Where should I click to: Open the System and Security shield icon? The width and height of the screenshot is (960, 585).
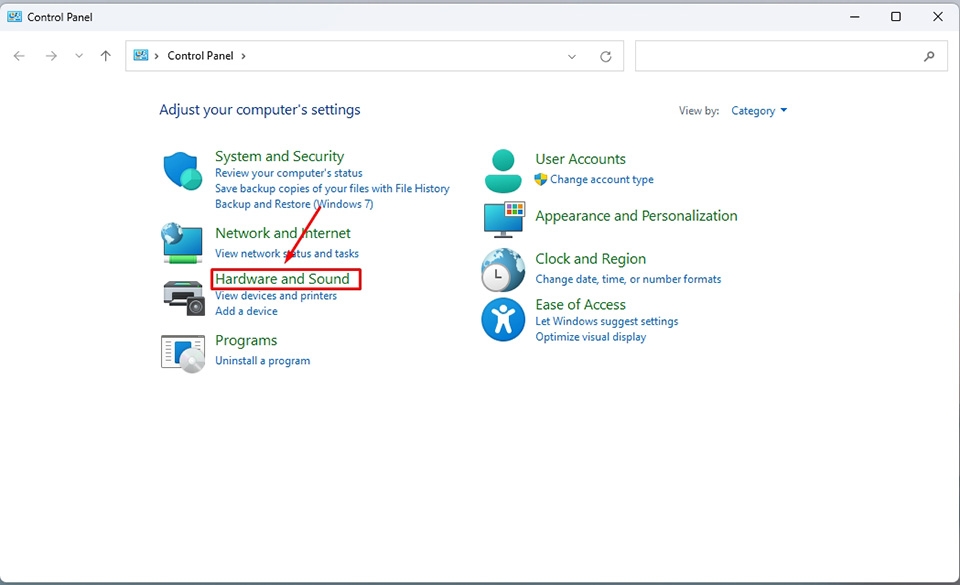click(x=181, y=170)
